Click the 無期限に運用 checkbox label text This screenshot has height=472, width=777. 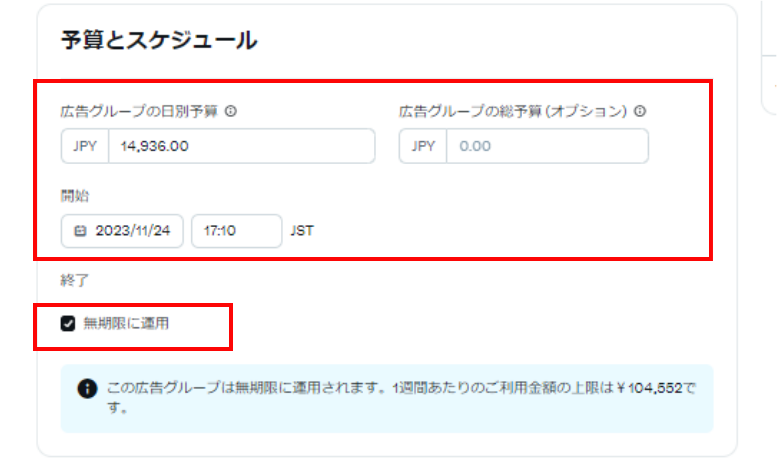click(126, 323)
